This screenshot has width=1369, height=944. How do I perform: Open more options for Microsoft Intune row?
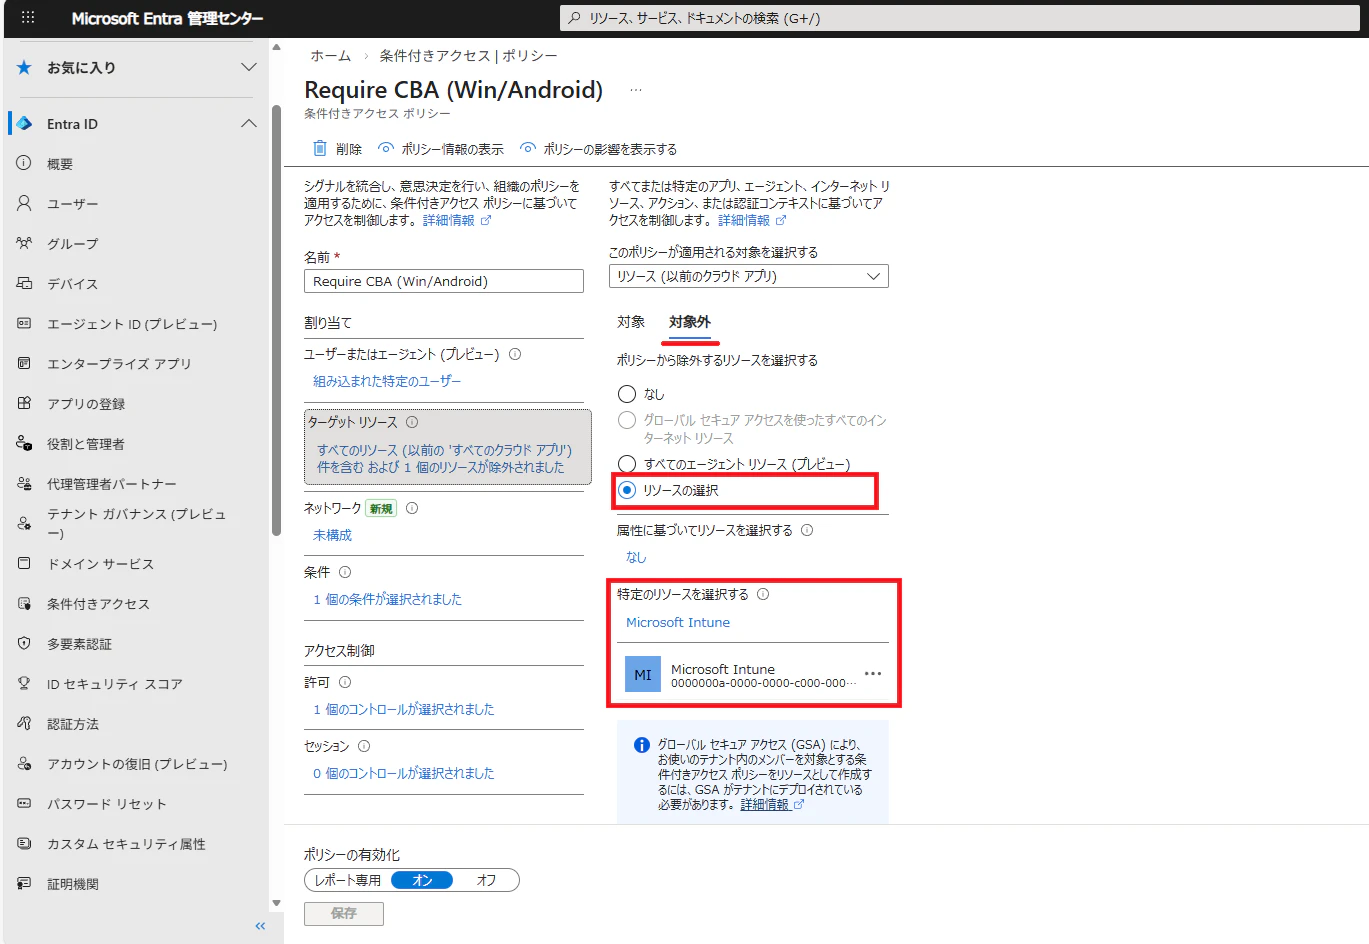873,674
